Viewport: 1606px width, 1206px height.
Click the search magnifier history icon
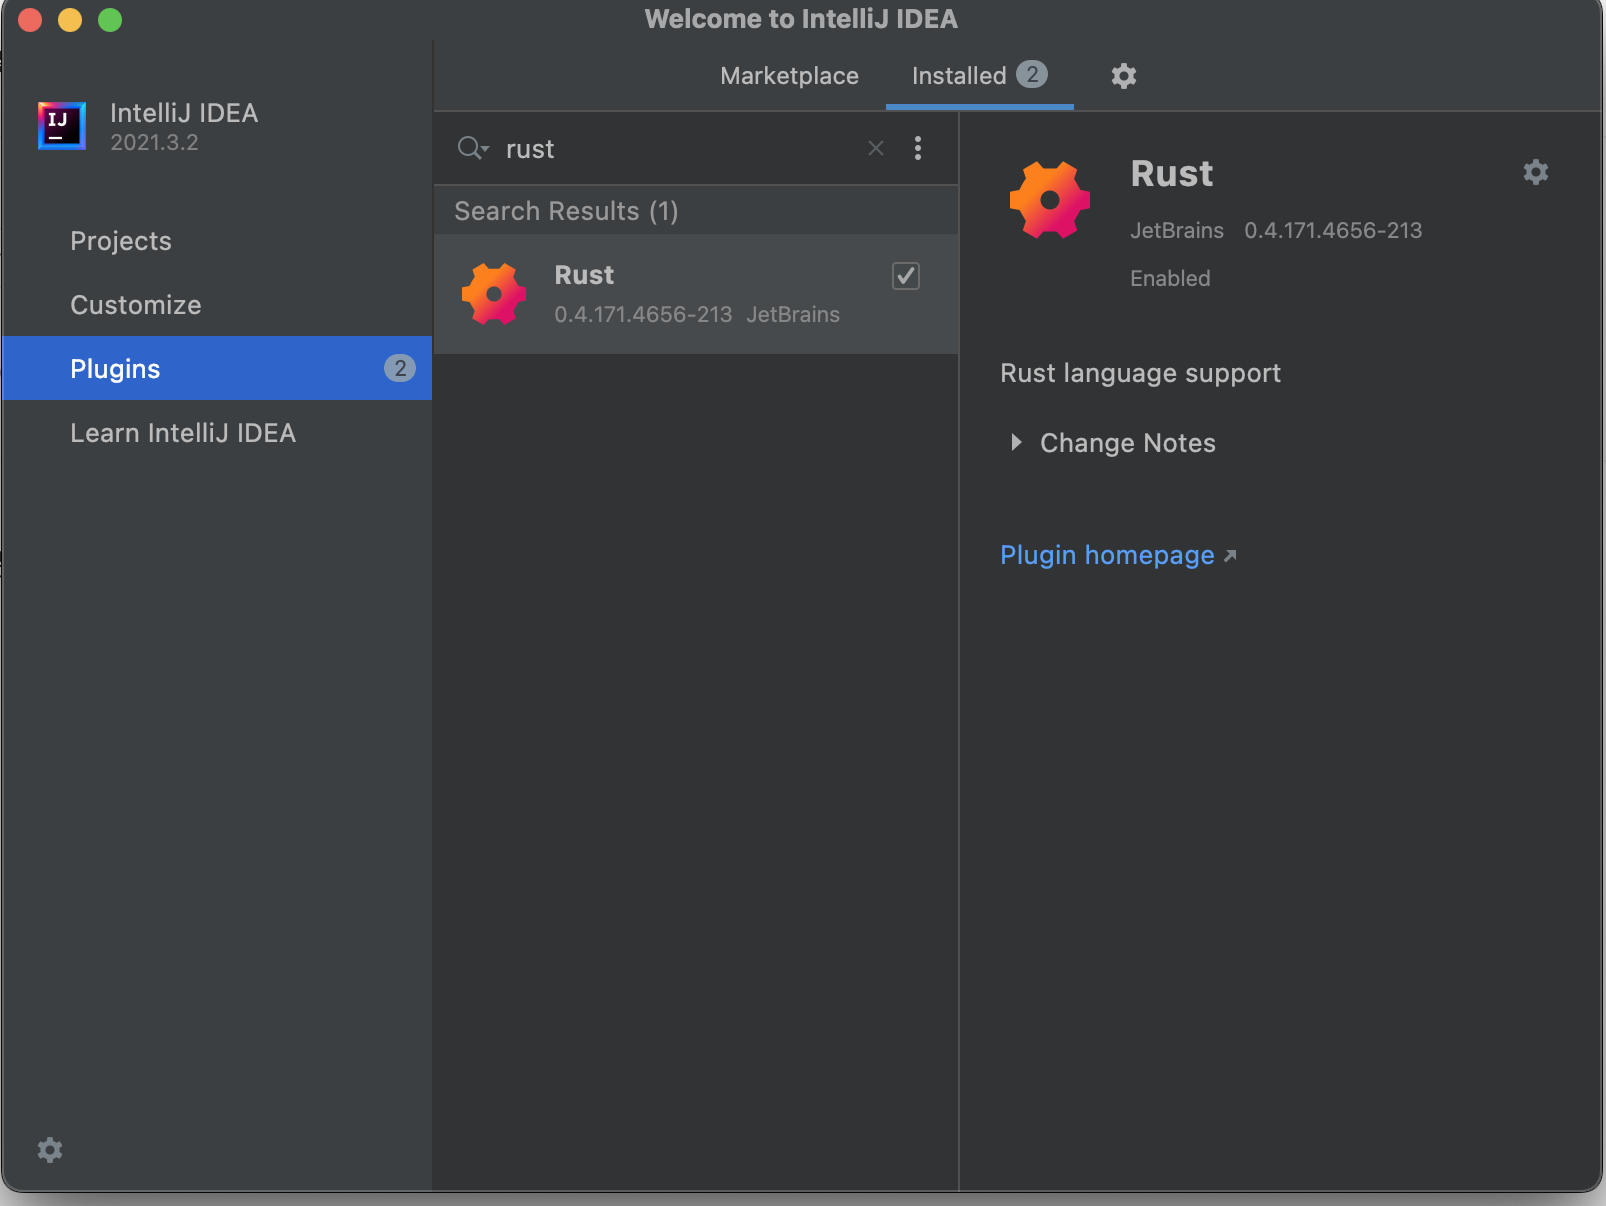click(473, 149)
